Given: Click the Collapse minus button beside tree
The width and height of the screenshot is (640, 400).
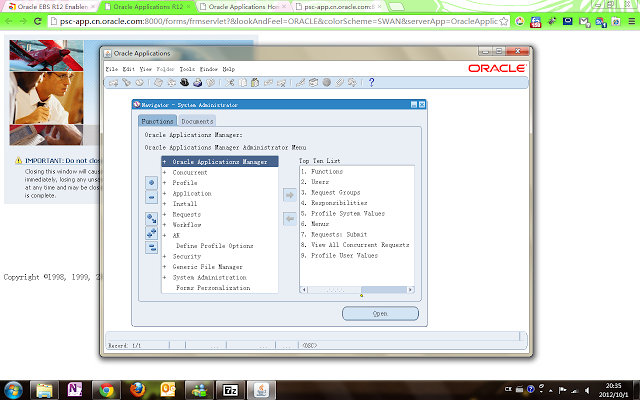Looking at the screenshot, I should pos(151,197).
